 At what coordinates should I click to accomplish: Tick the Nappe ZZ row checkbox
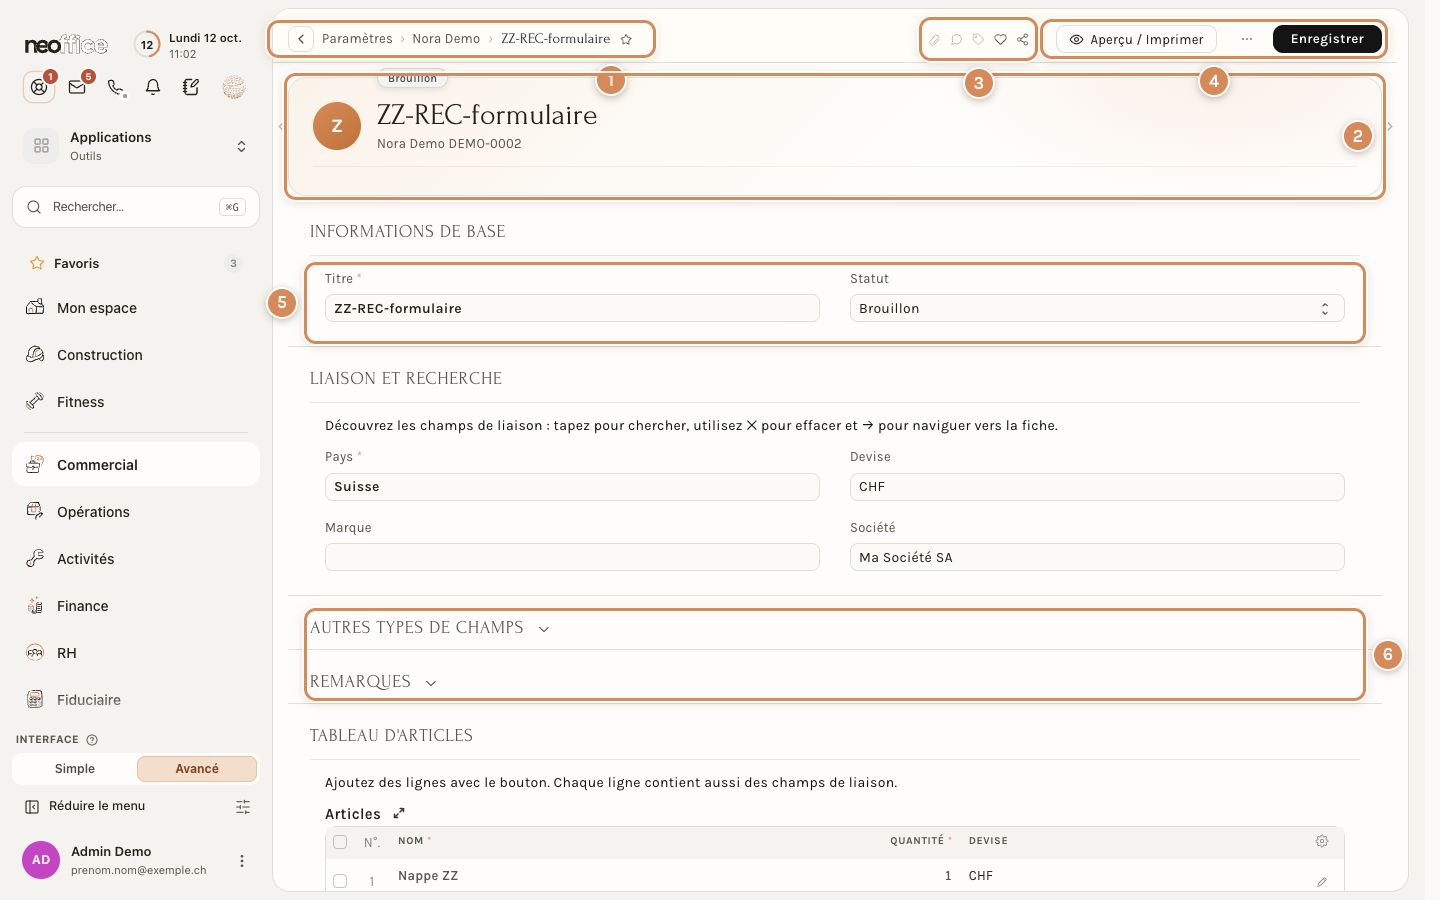(340, 881)
